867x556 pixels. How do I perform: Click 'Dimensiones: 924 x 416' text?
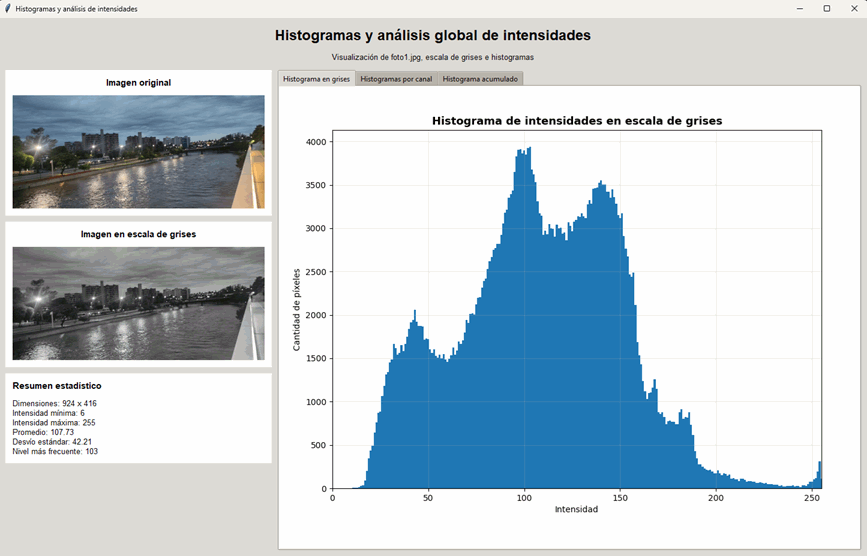tap(55, 403)
